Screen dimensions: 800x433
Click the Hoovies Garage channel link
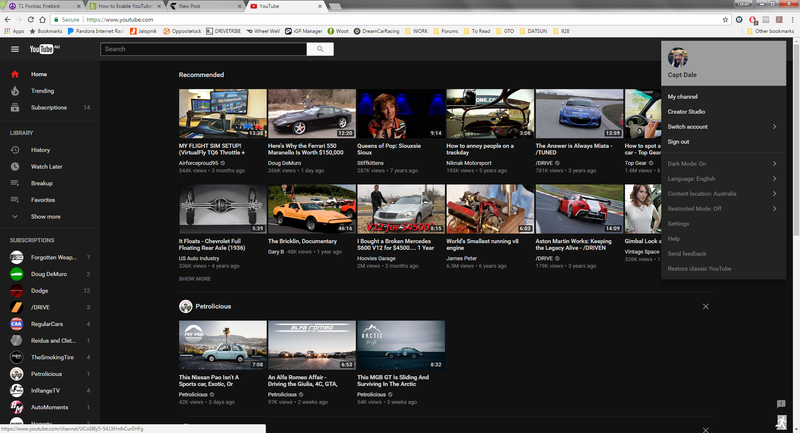point(377,259)
